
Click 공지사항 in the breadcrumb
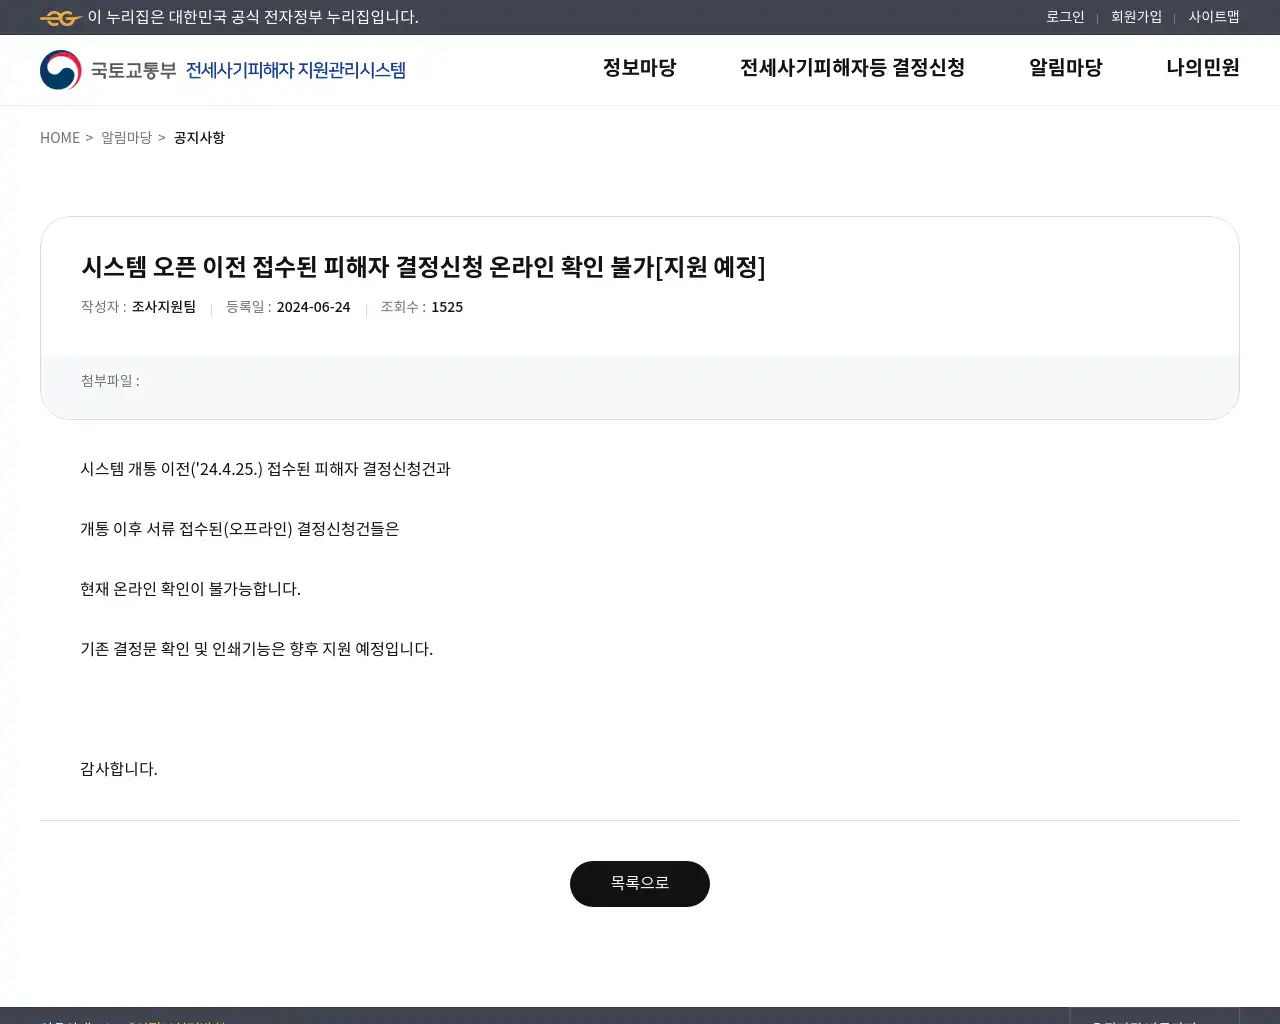click(x=199, y=138)
